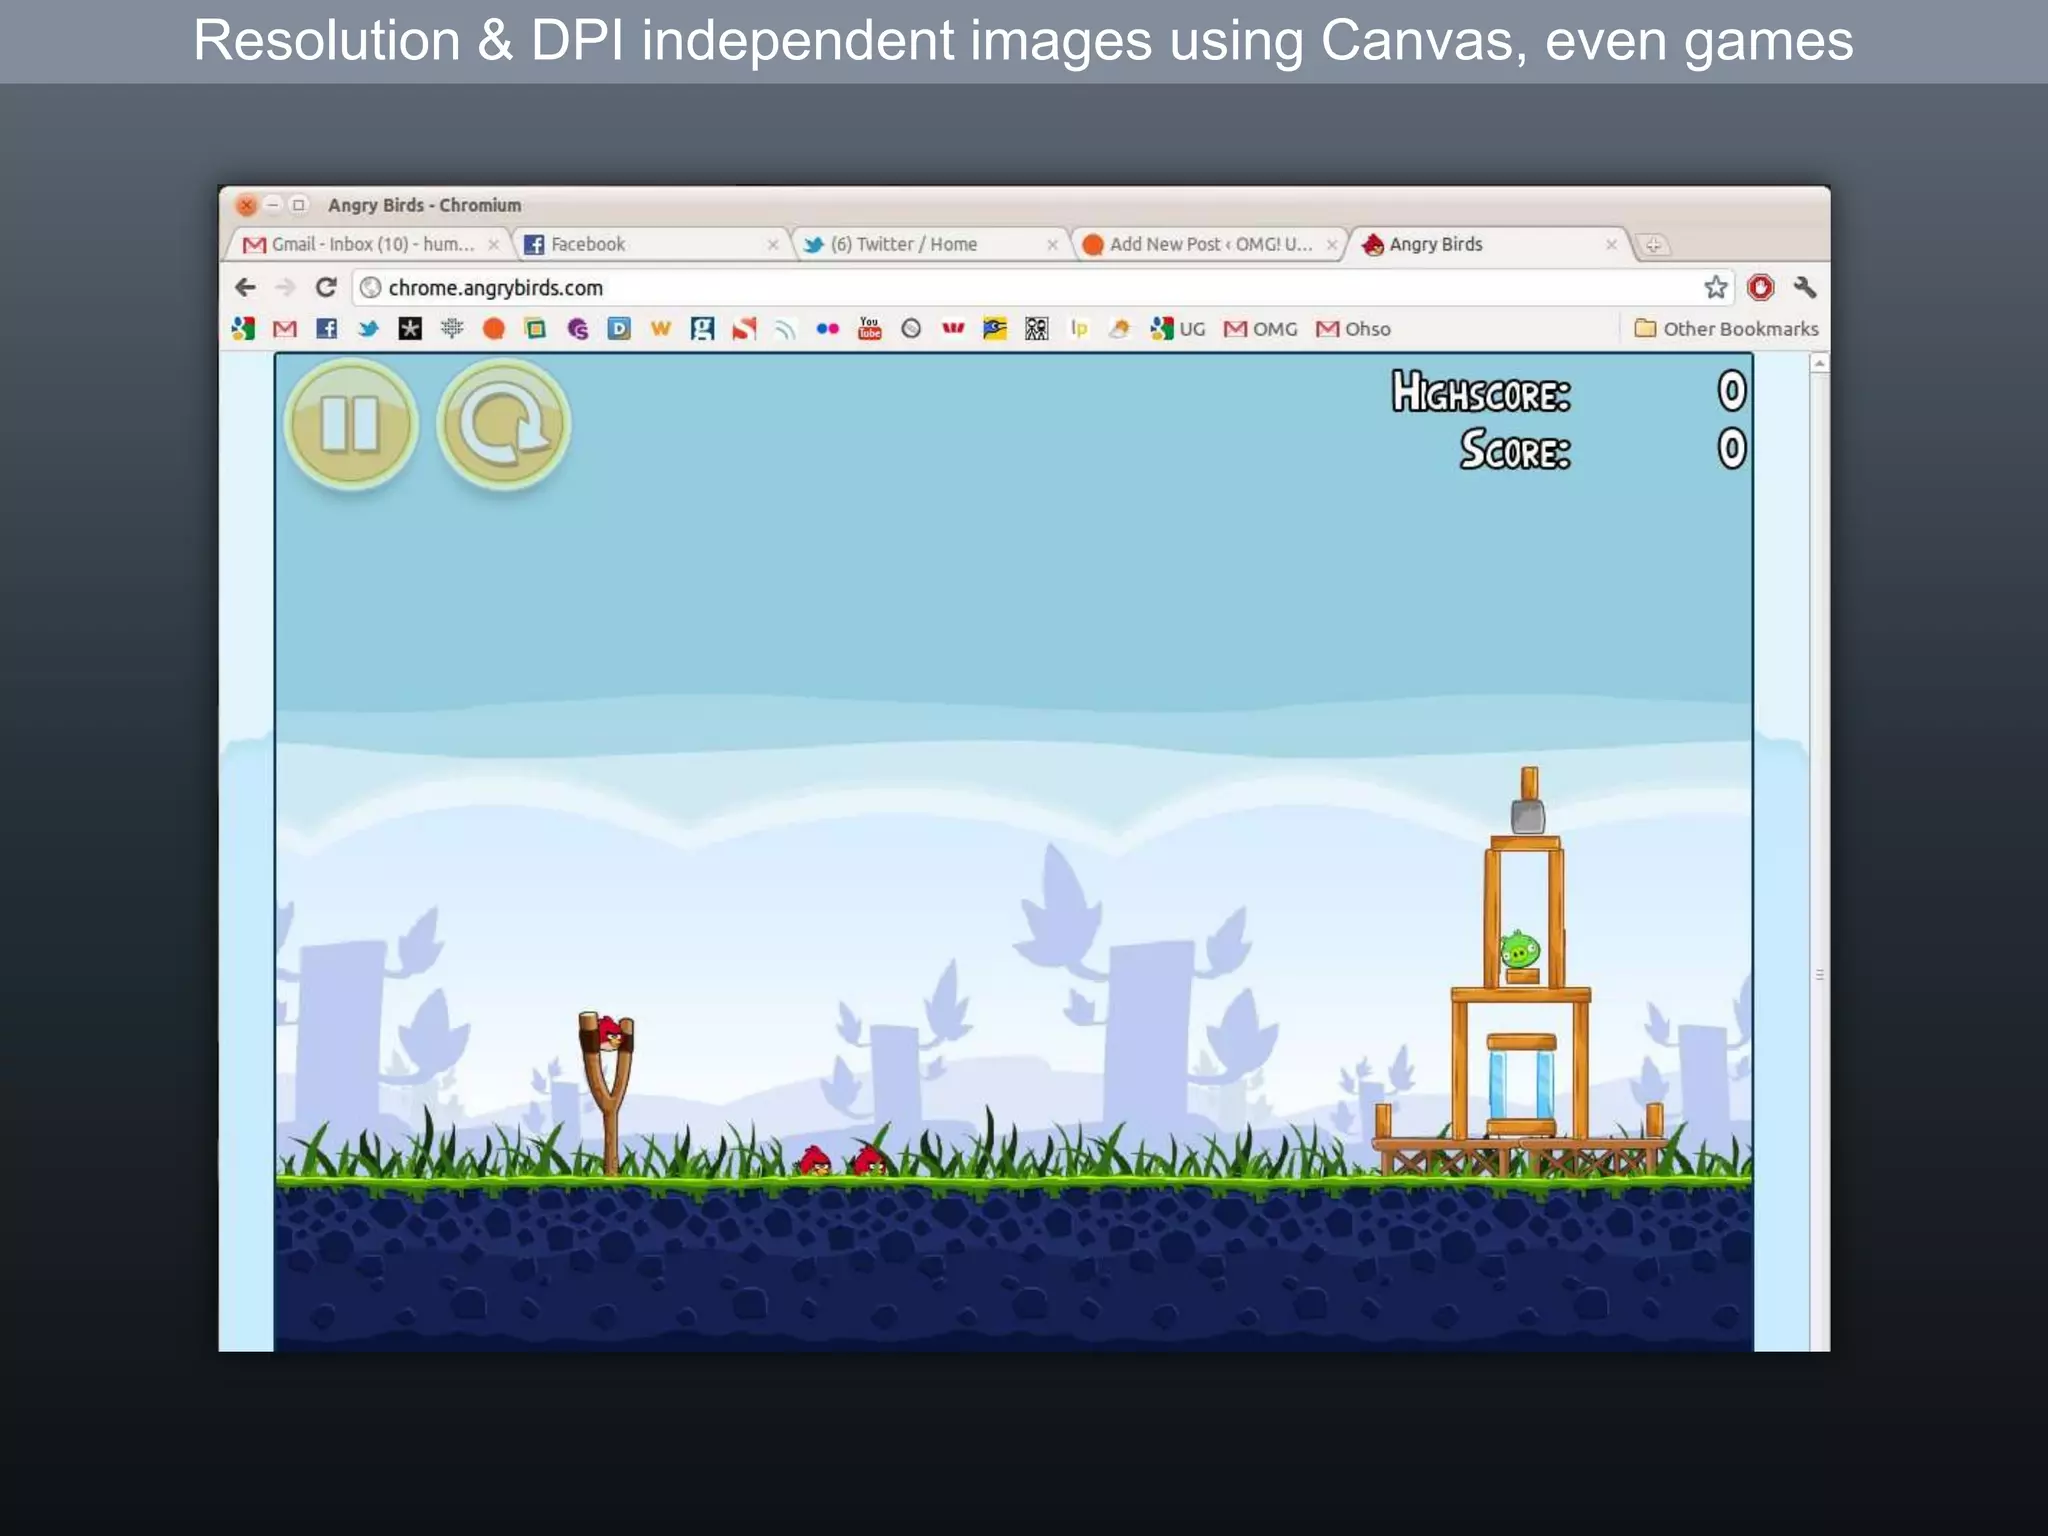This screenshot has width=2048, height=1536.
Task: Go back to the previous page
Action: point(245,288)
